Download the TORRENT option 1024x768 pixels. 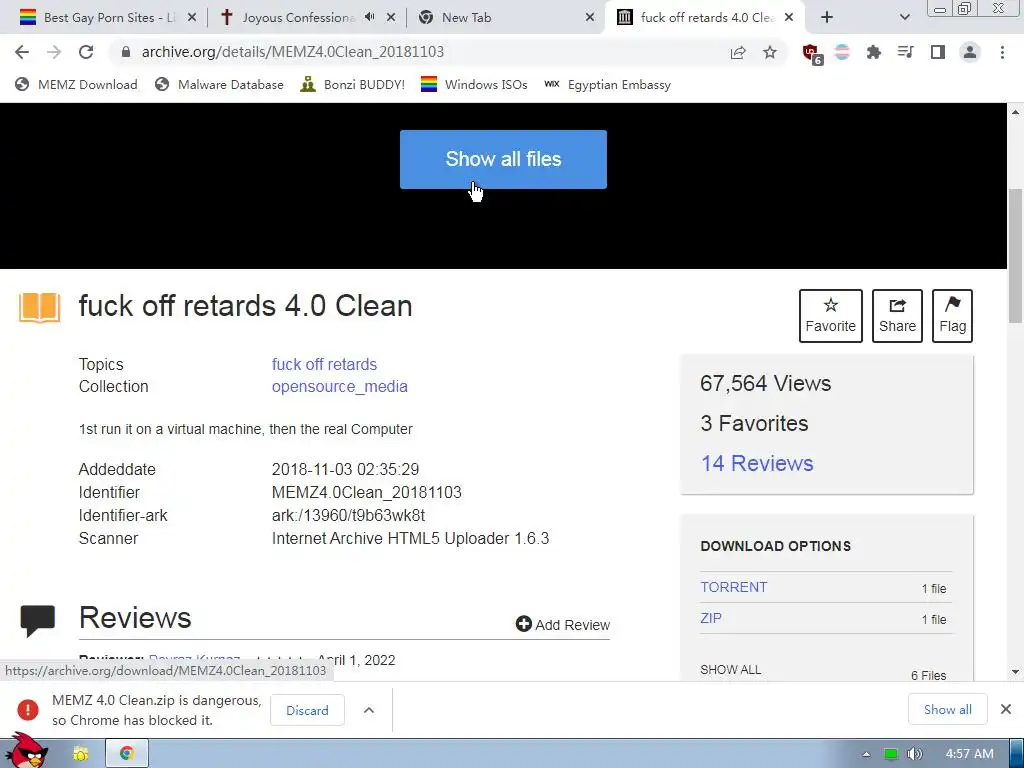pos(733,587)
